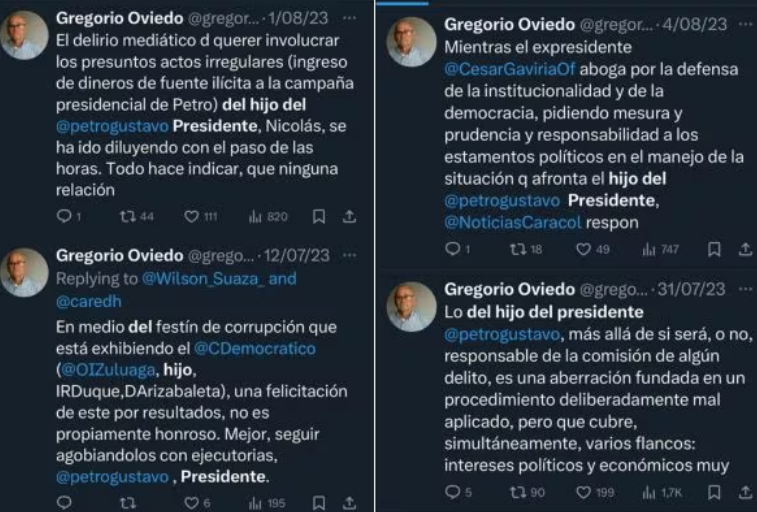
Task: Retweet the 31/07/23 tweet with 90 retweets
Action: pyautogui.click(x=516, y=492)
